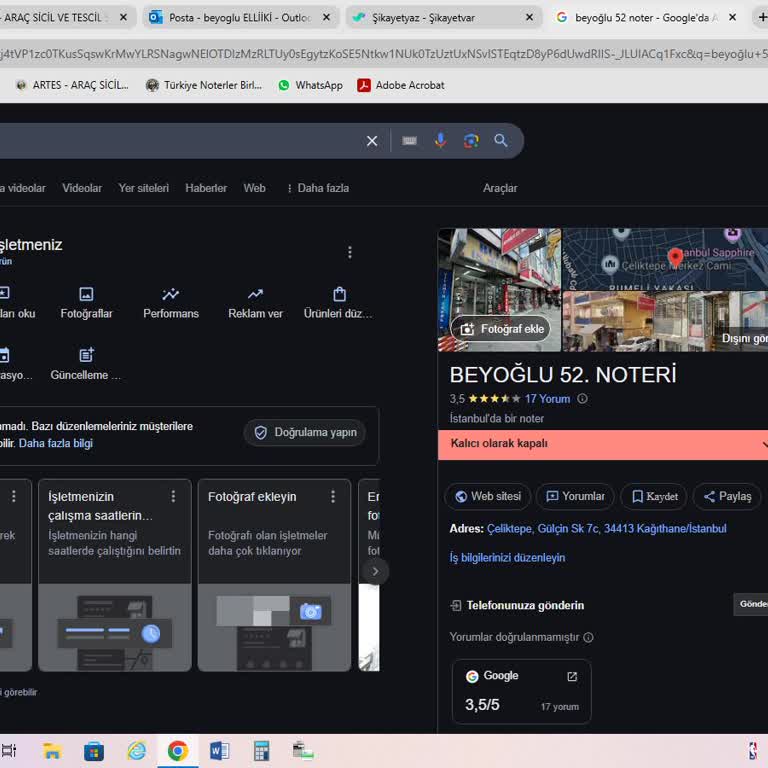Click the Fotoğraf ekle button on photo
Screen dimensions: 768x768
point(501,329)
